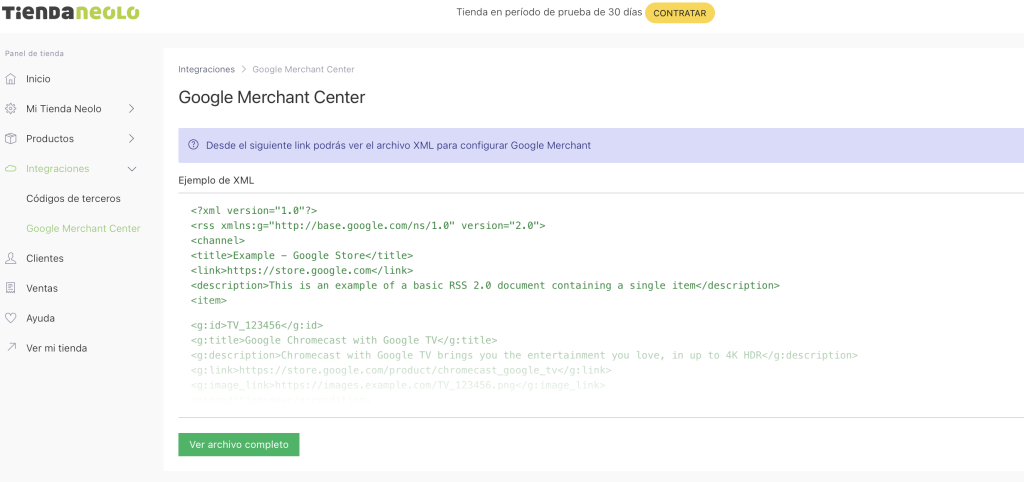Screen dimensions: 1024x482
Task: Click the Mi Tienda Neolo gear icon
Action: pyautogui.click(x=10, y=109)
